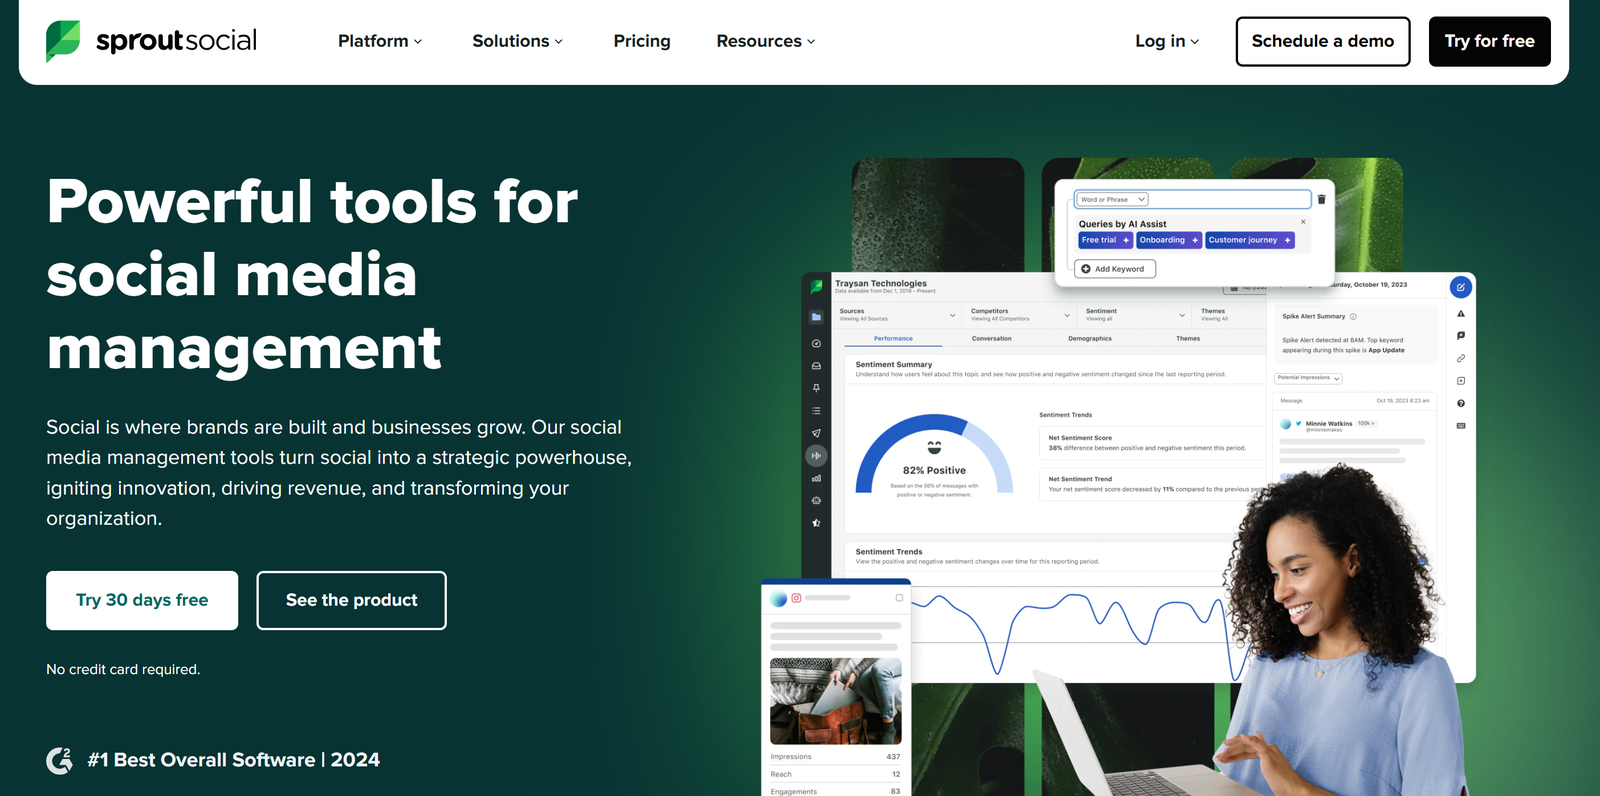The width and height of the screenshot is (1600, 796).
Task: Expand the Sources filter dropdown
Action: click(x=897, y=315)
